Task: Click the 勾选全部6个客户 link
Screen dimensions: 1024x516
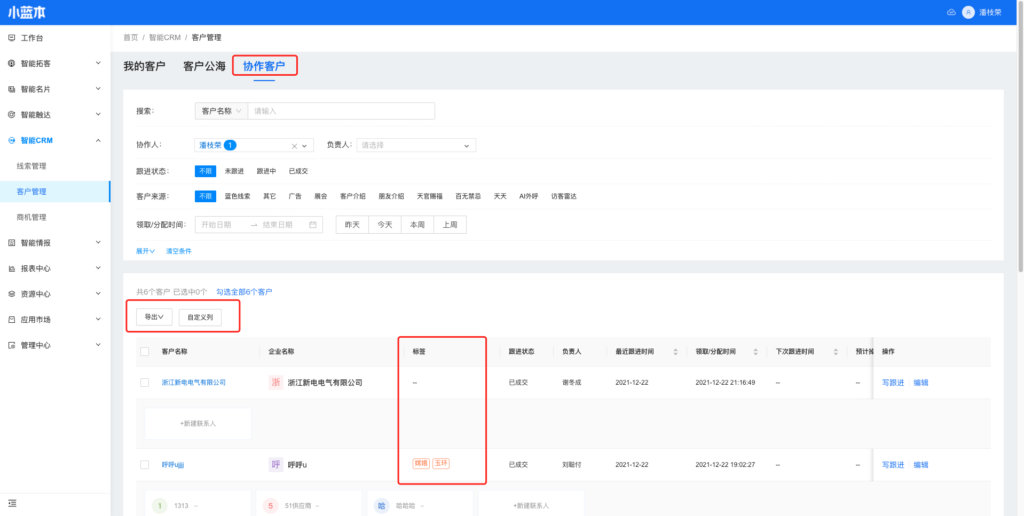Action: (x=244, y=292)
